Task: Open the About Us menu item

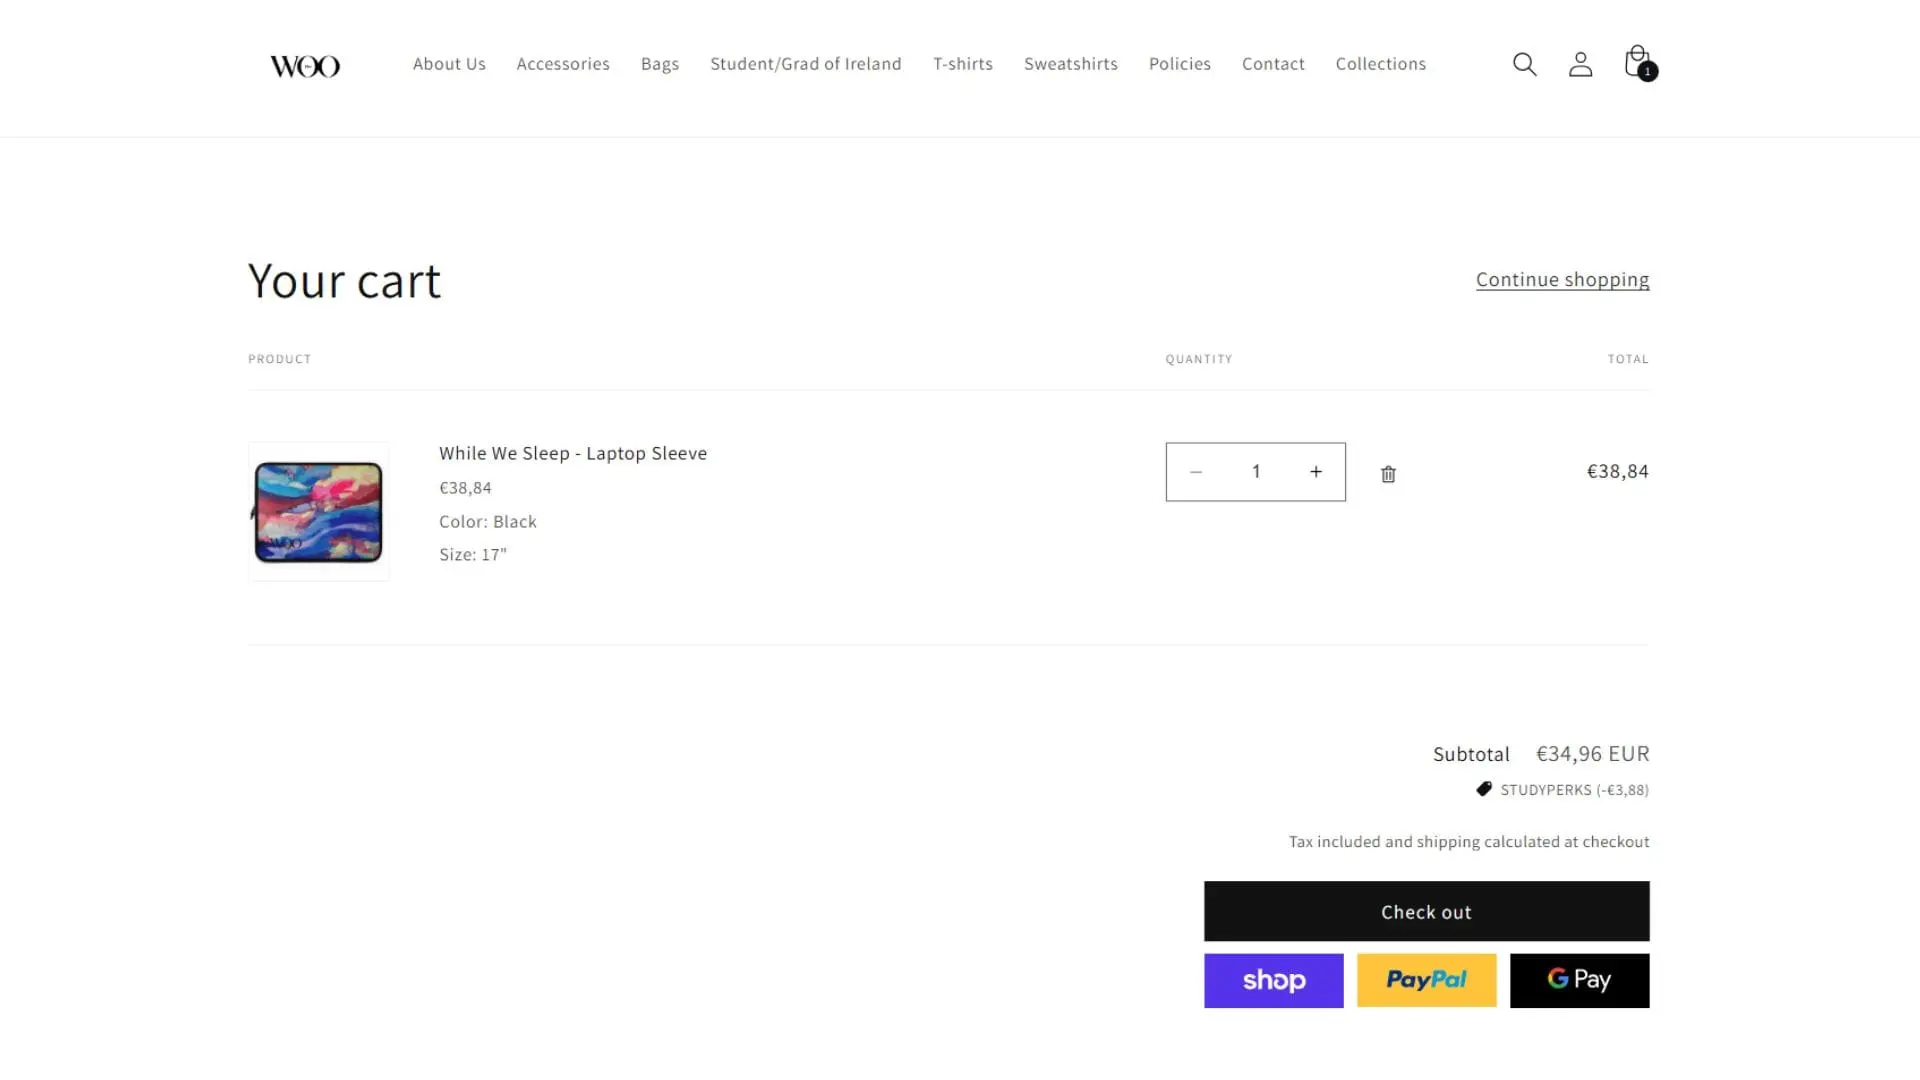Action: point(449,64)
